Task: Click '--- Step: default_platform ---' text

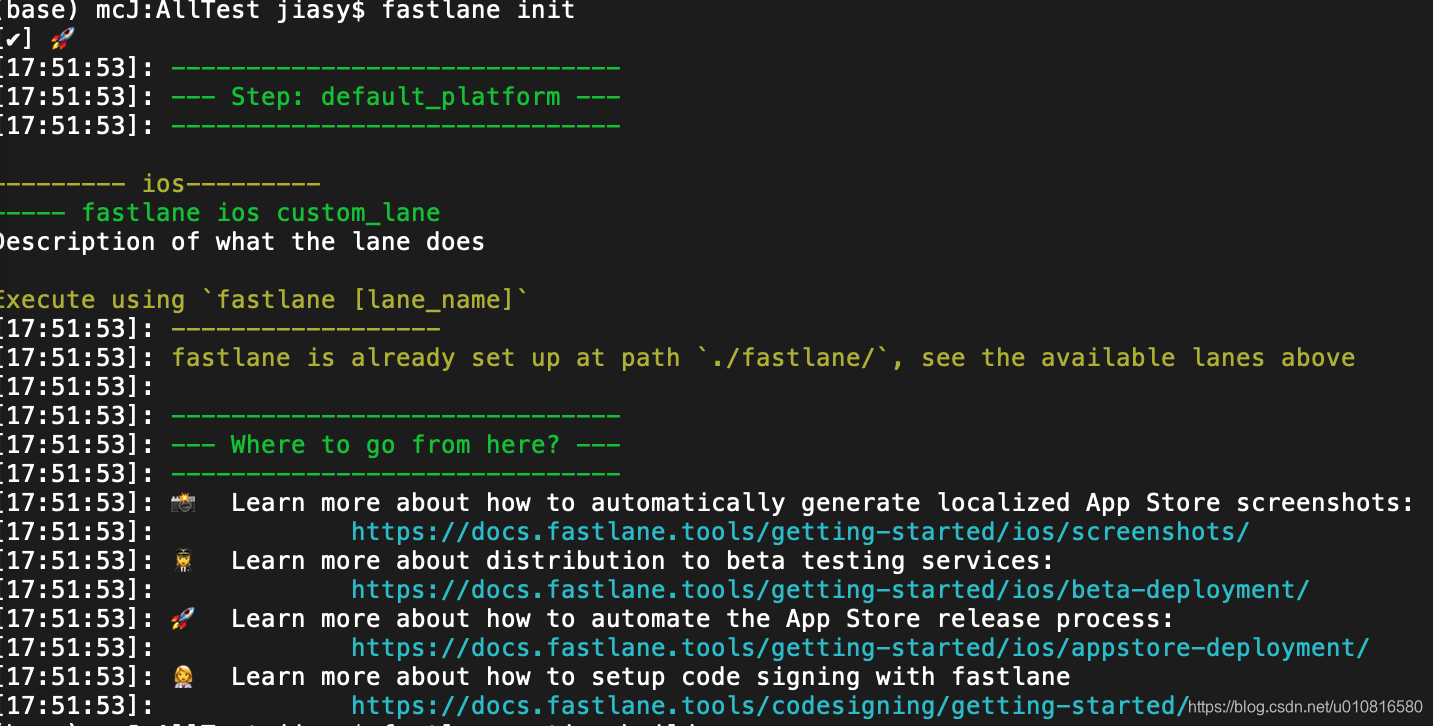Action: click(x=396, y=97)
